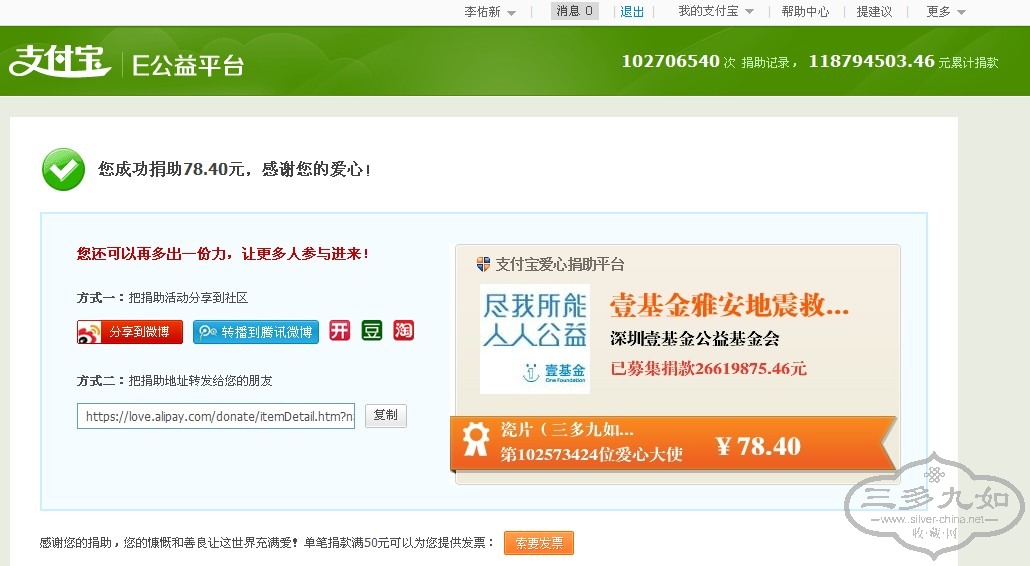Click the Weibo logo on the share button
Image resolution: width=1030 pixels, height=566 pixels.
pos(89,332)
